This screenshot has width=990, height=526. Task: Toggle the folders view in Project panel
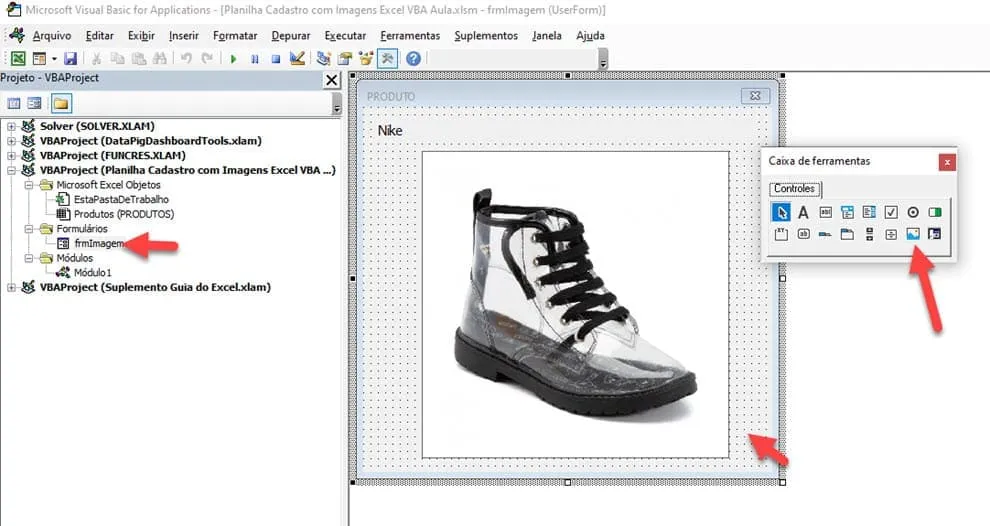click(61, 103)
